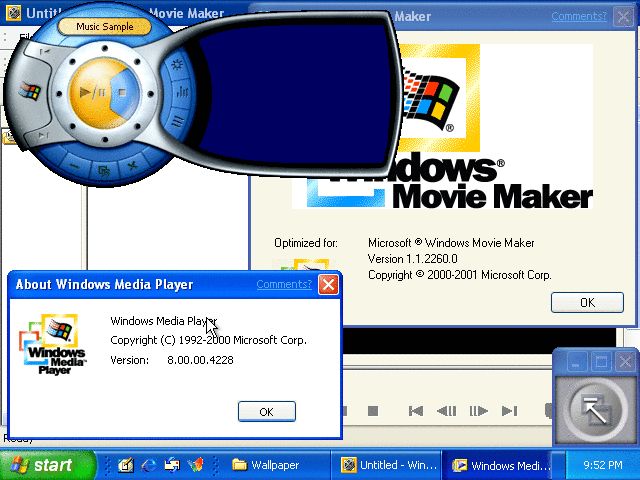Click the dark blue video display of the skin player
This screenshot has height=480, width=640.
pos(294,94)
